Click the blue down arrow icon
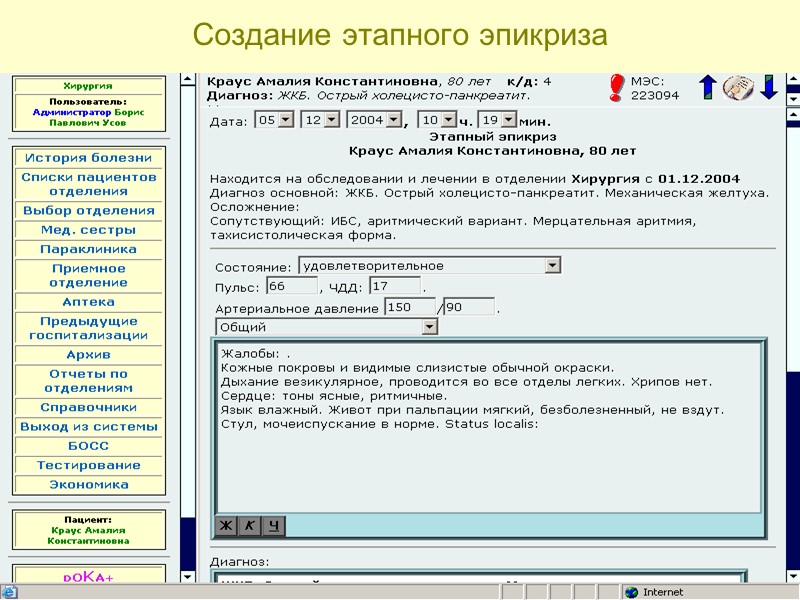800x600 pixels. tap(769, 87)
